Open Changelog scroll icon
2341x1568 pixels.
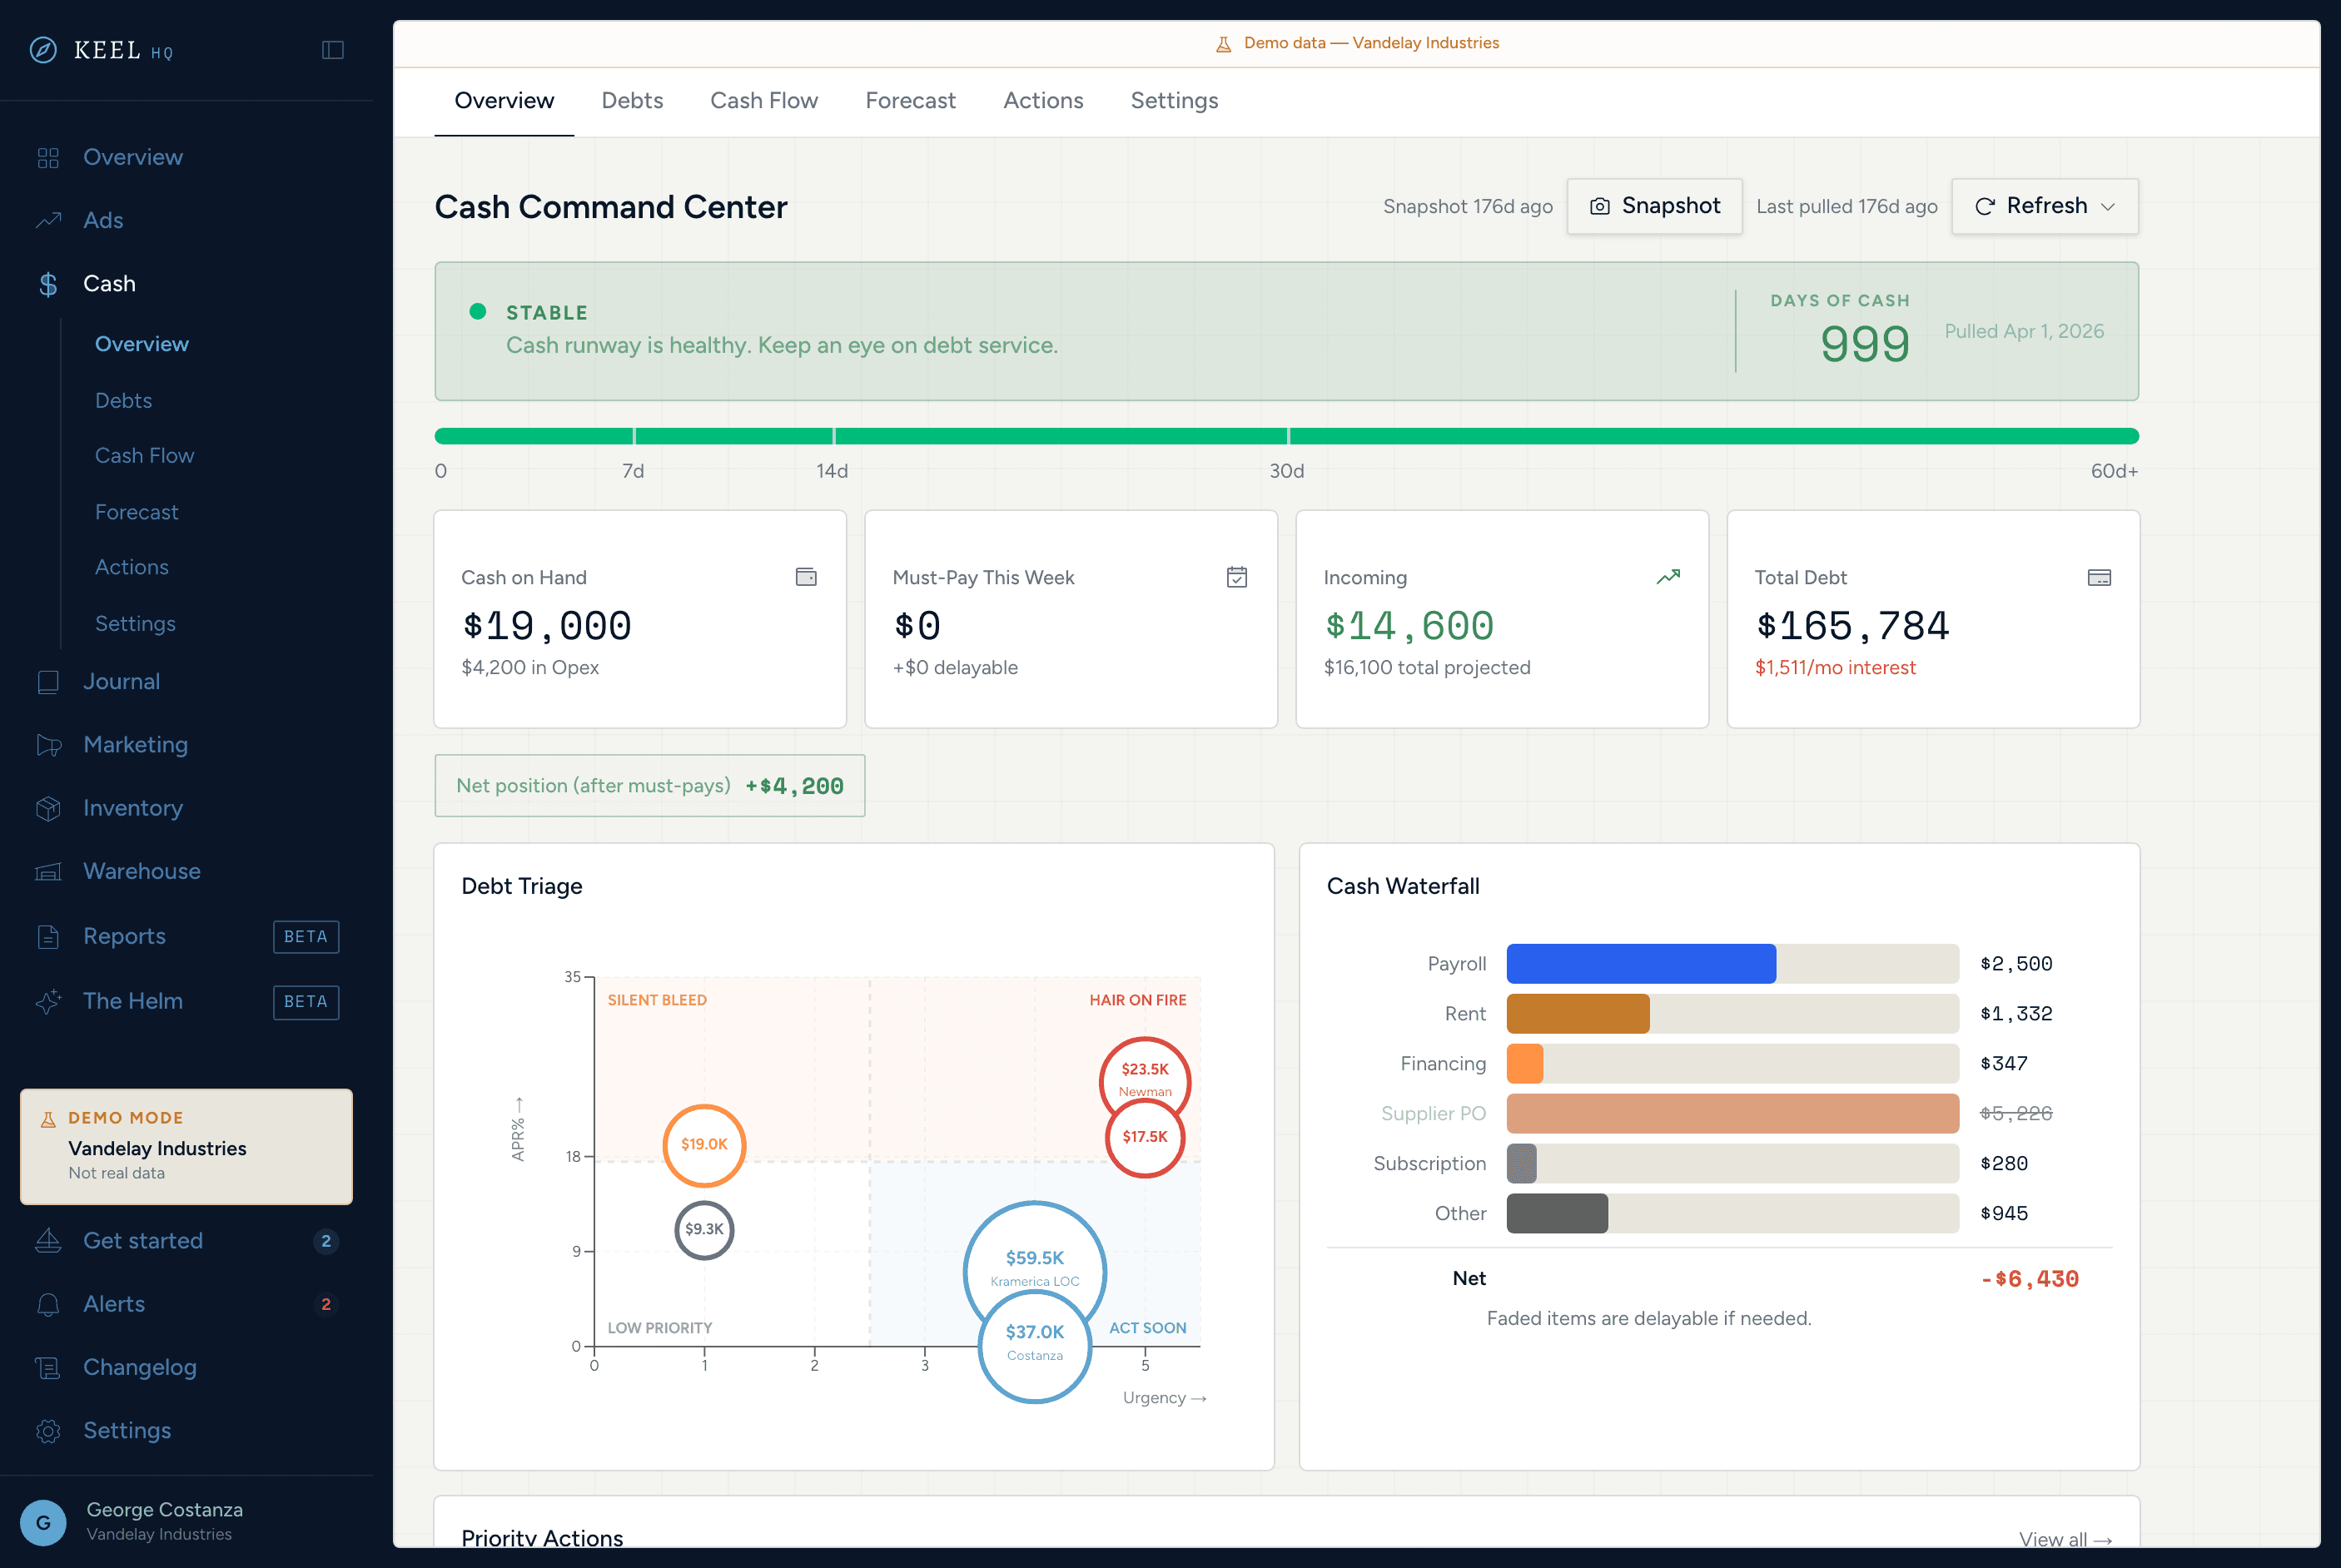[48, 1368]
